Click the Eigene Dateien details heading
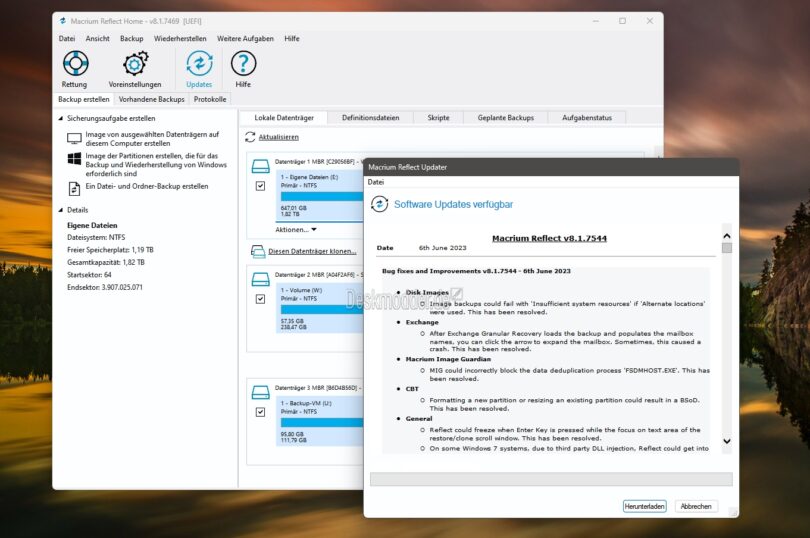The height and width of the screenshot is (538, 810). tap(92, 225)
